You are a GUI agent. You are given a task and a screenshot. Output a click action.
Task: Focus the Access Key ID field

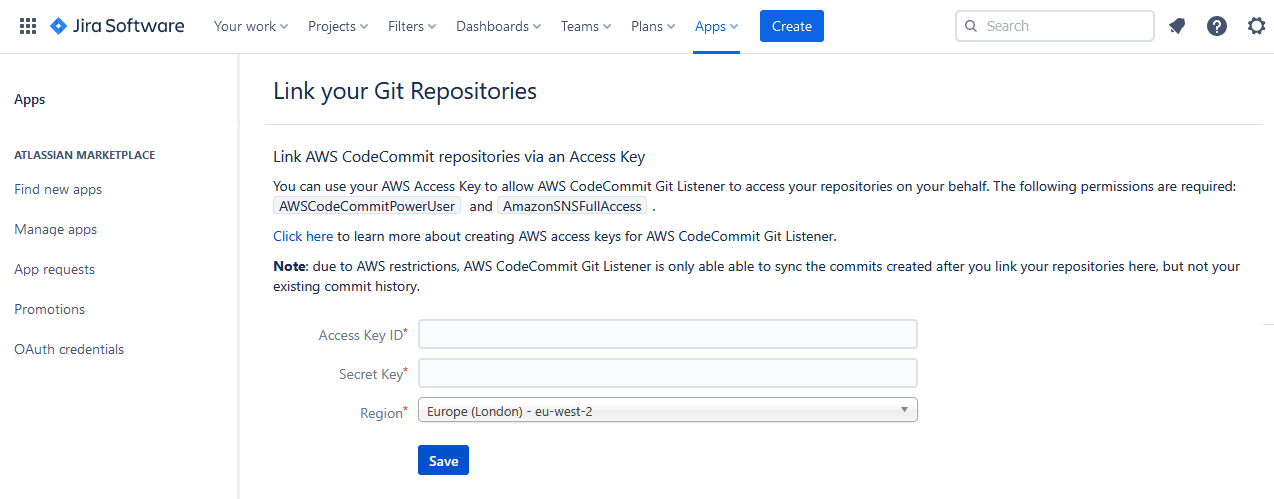pyautogui.click(x=668, y=334)
